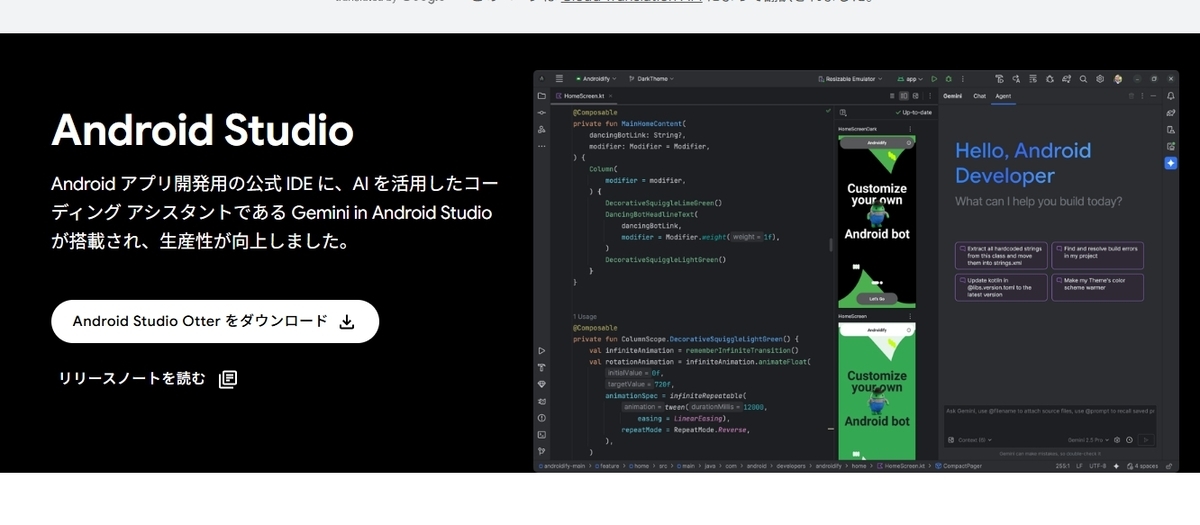Choose 'Make my Theme's color scheme warmer' suggestion

(1097, 288)
